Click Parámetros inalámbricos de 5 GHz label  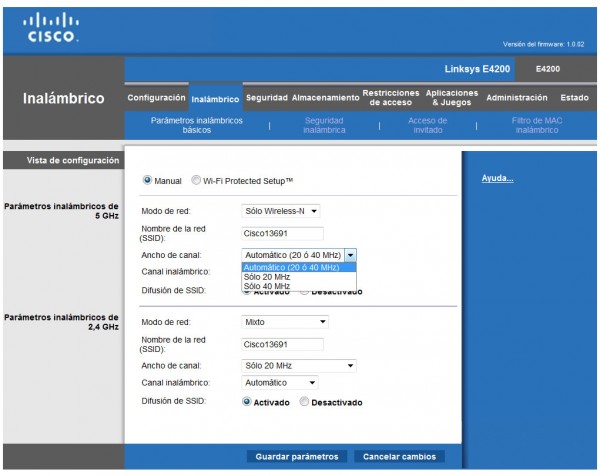click(x=61, y=211)
